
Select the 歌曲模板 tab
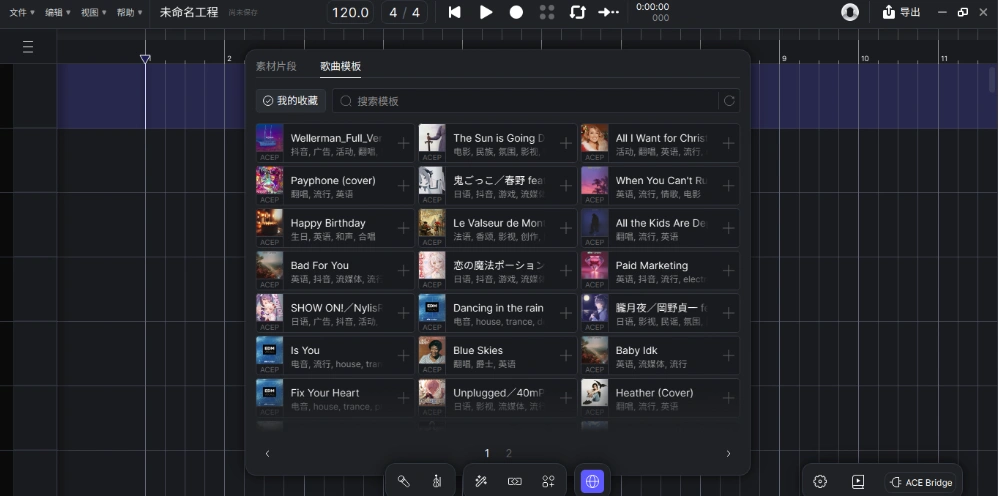click(340, 66)
